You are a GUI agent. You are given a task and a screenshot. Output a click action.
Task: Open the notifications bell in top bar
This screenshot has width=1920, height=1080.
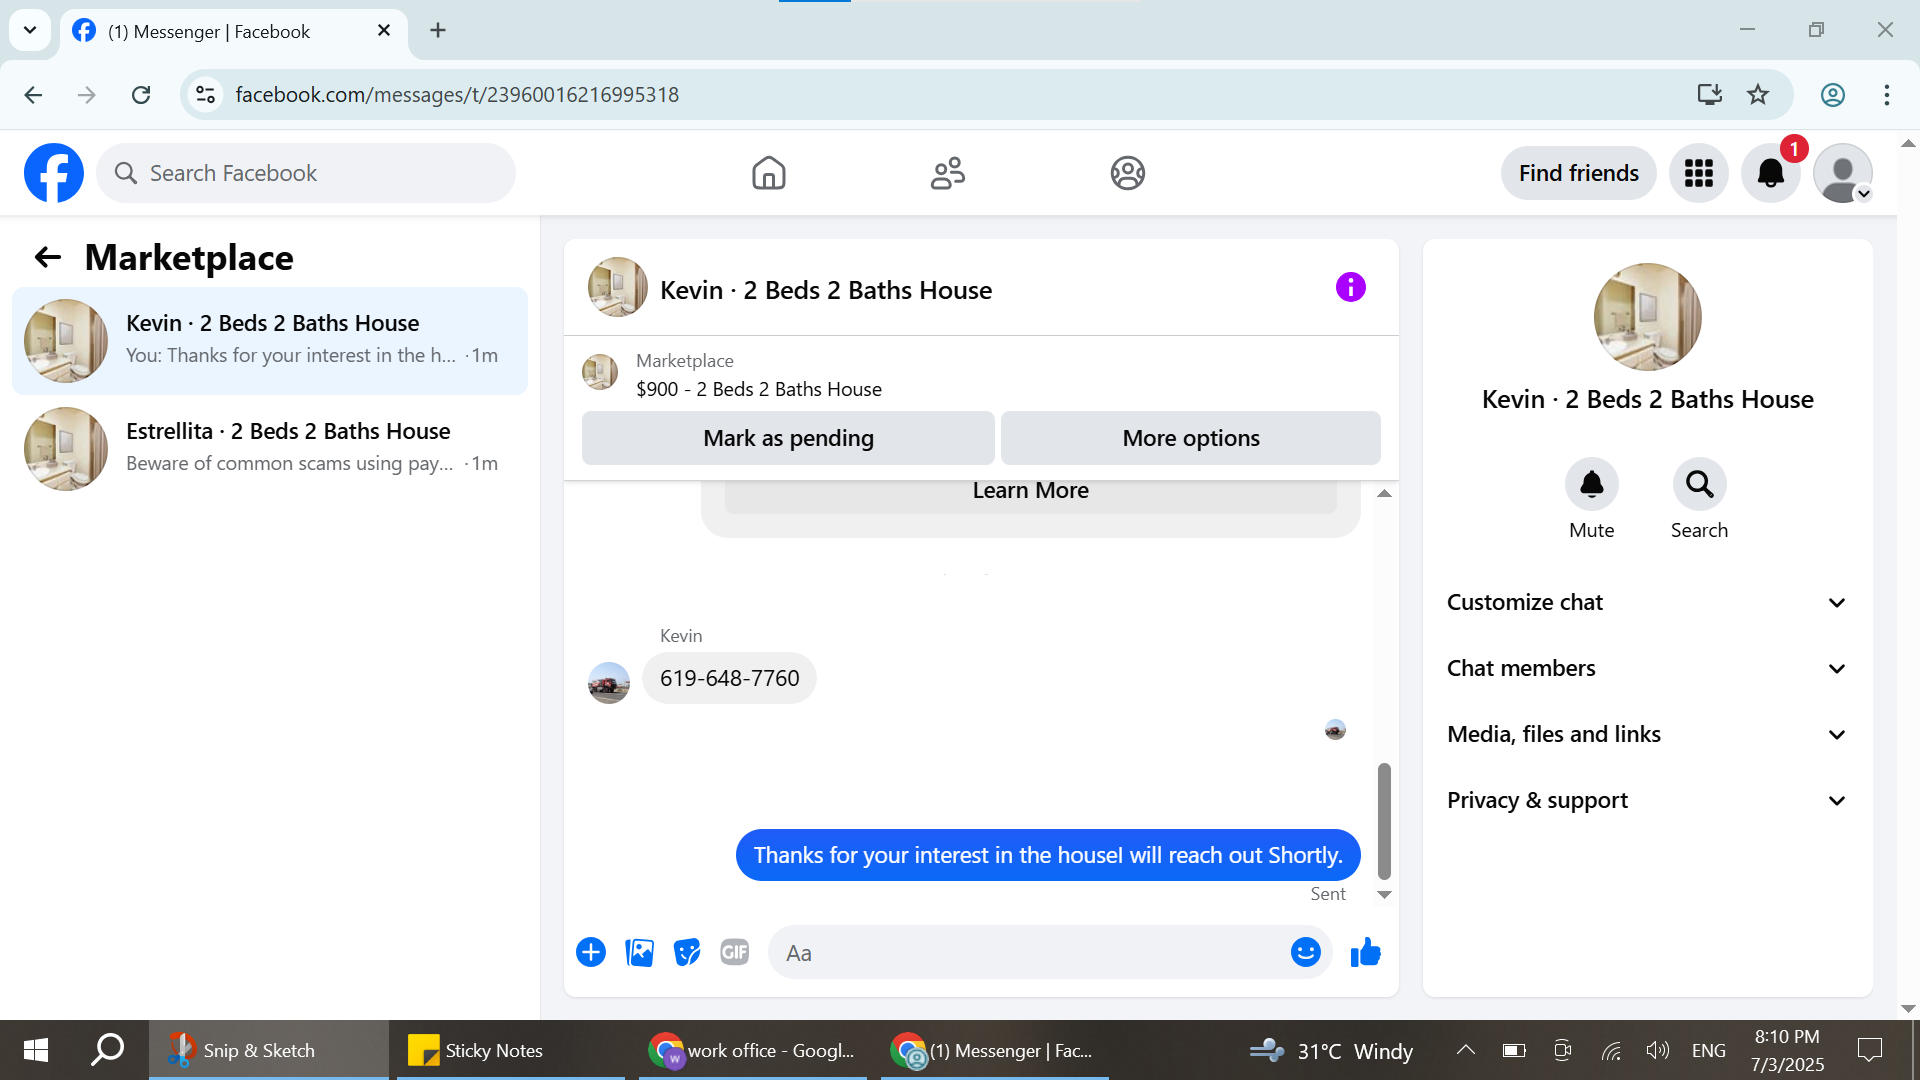(1770, 173)
